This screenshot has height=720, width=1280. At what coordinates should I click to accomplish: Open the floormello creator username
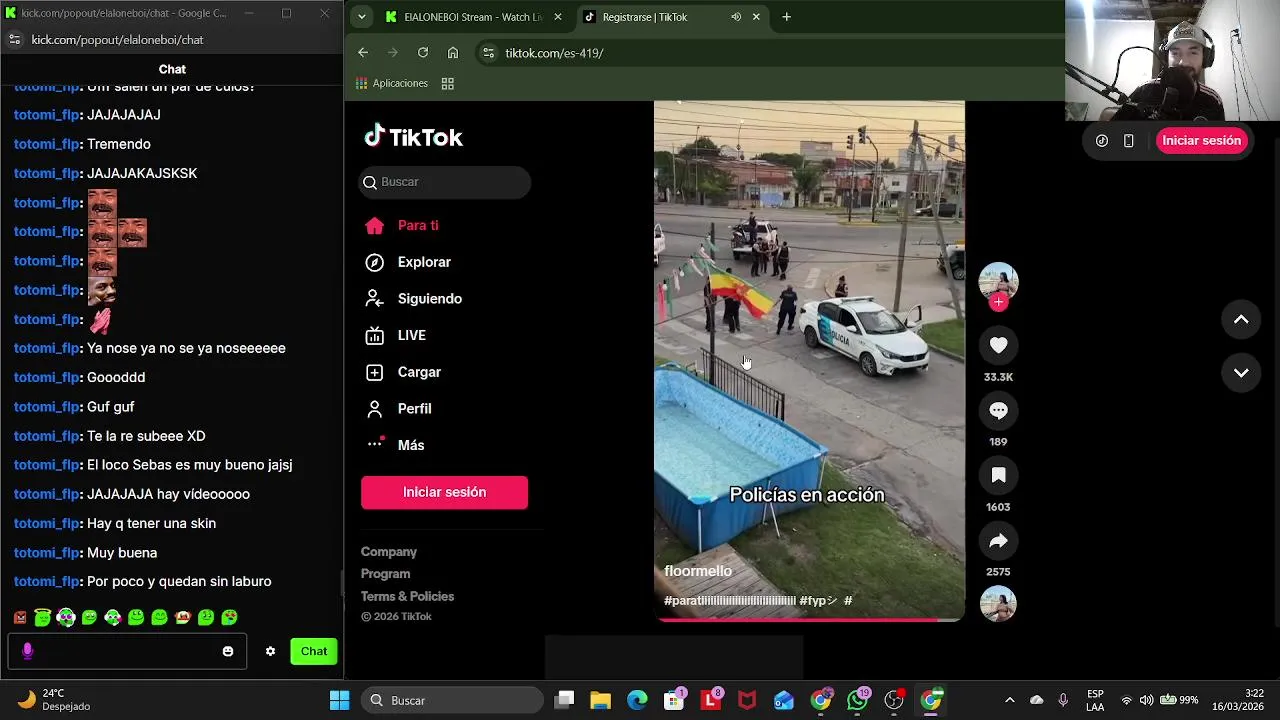coord(698,571)
